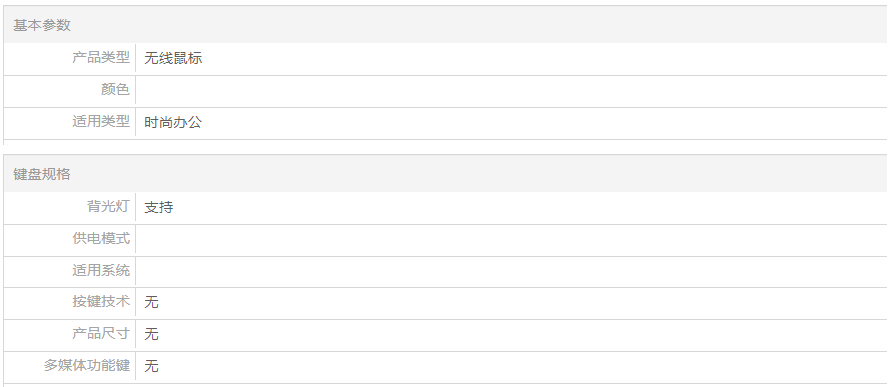This screenshot has height=387, width=890.
Task: Select the 供电模式 label
Action: (100, 238)
